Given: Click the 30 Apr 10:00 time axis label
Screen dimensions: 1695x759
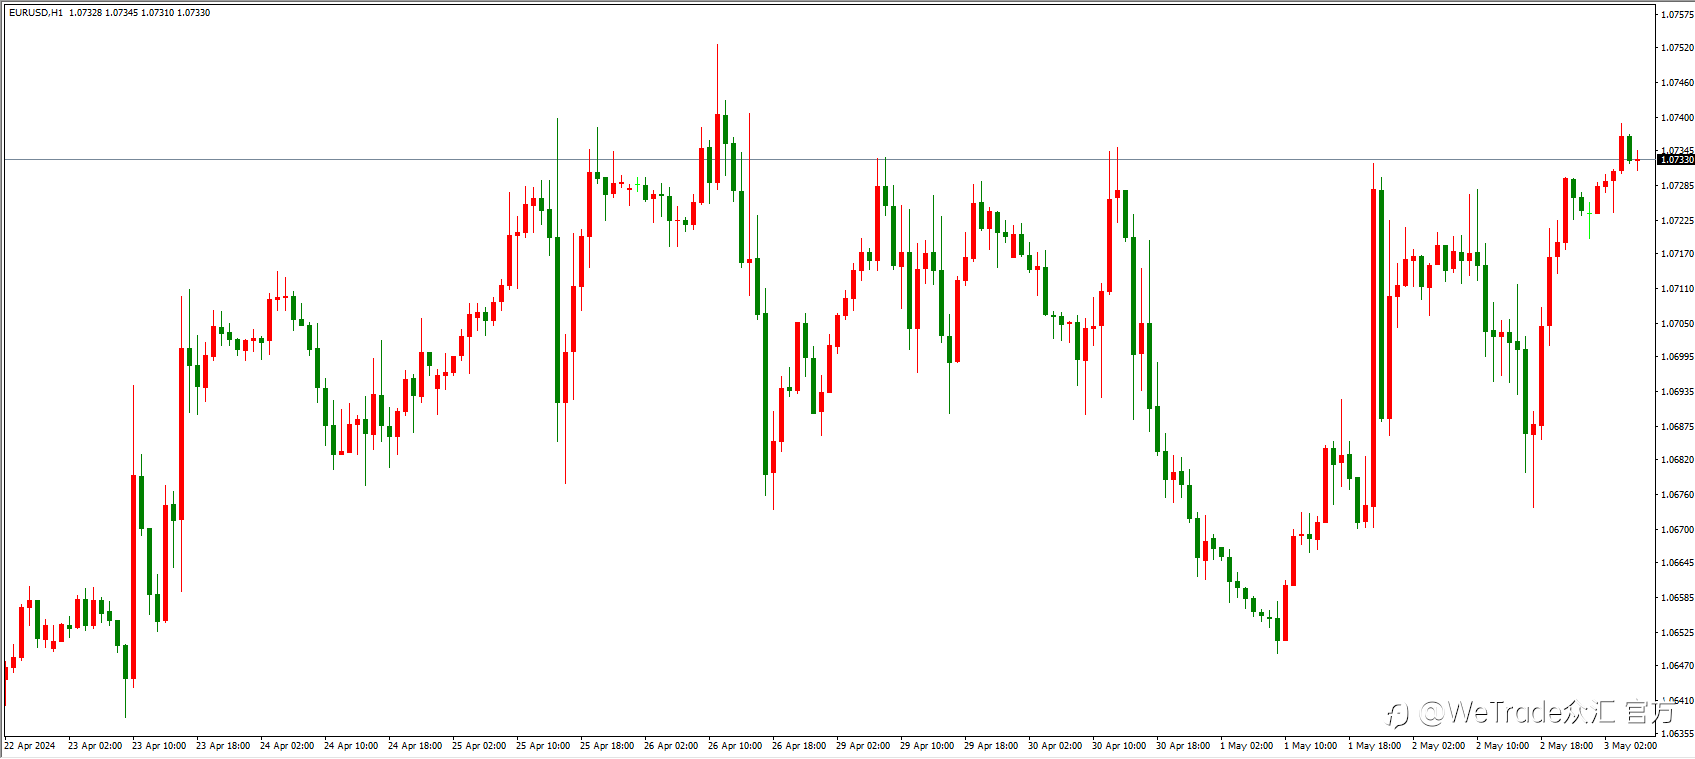Looking at the screenshot, I should (1119, 746).
